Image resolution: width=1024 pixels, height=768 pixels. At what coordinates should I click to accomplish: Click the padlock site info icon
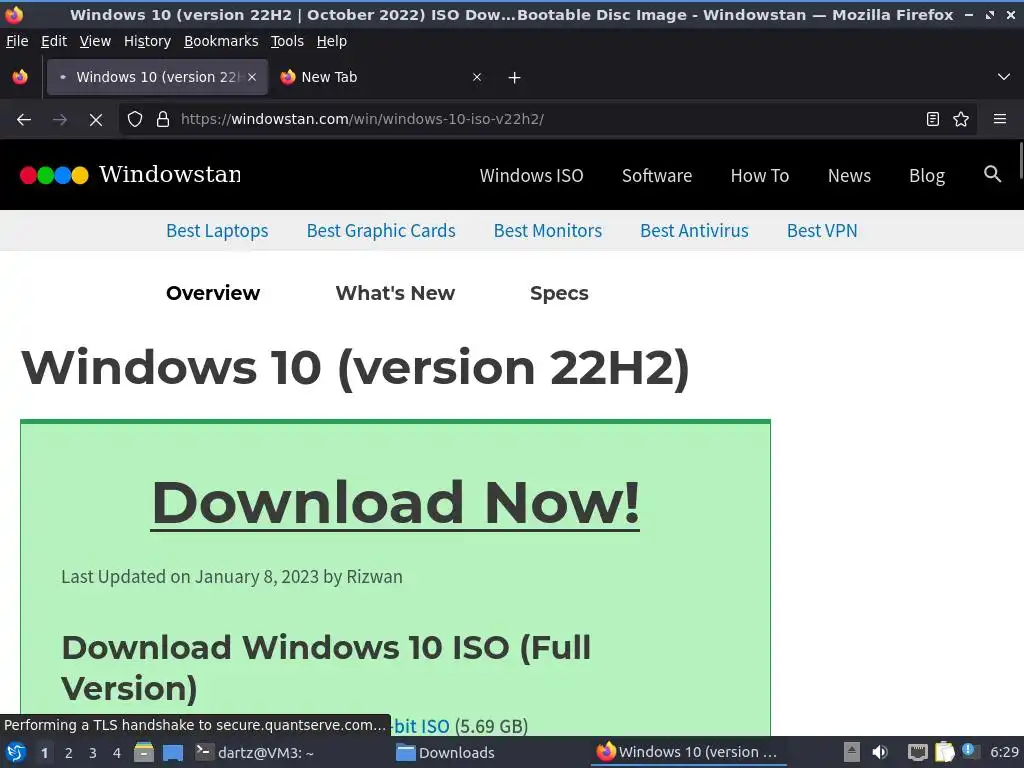163,120
